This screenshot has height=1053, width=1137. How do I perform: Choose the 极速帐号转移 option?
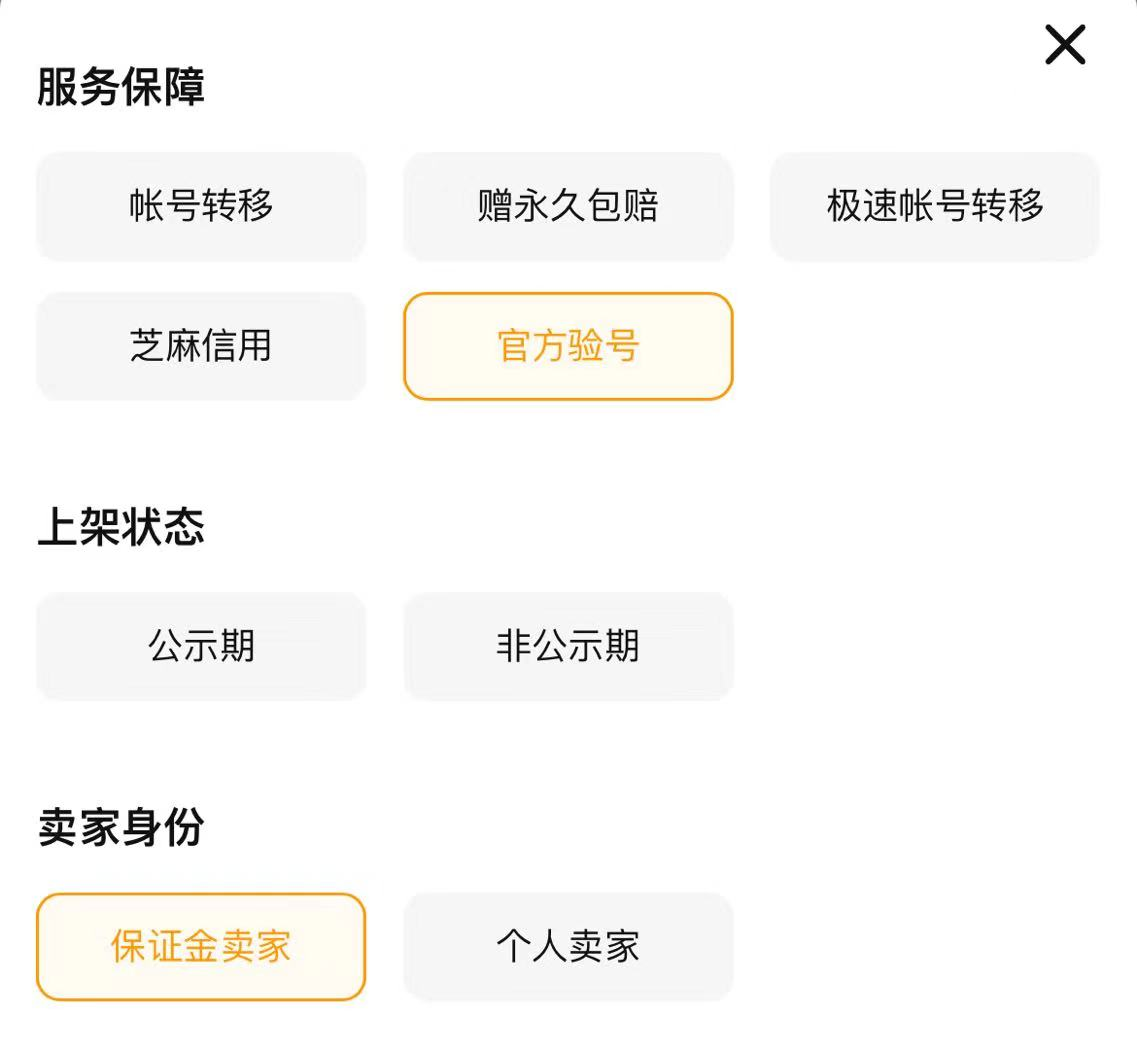pyautogui.click(x=935, y=206)
